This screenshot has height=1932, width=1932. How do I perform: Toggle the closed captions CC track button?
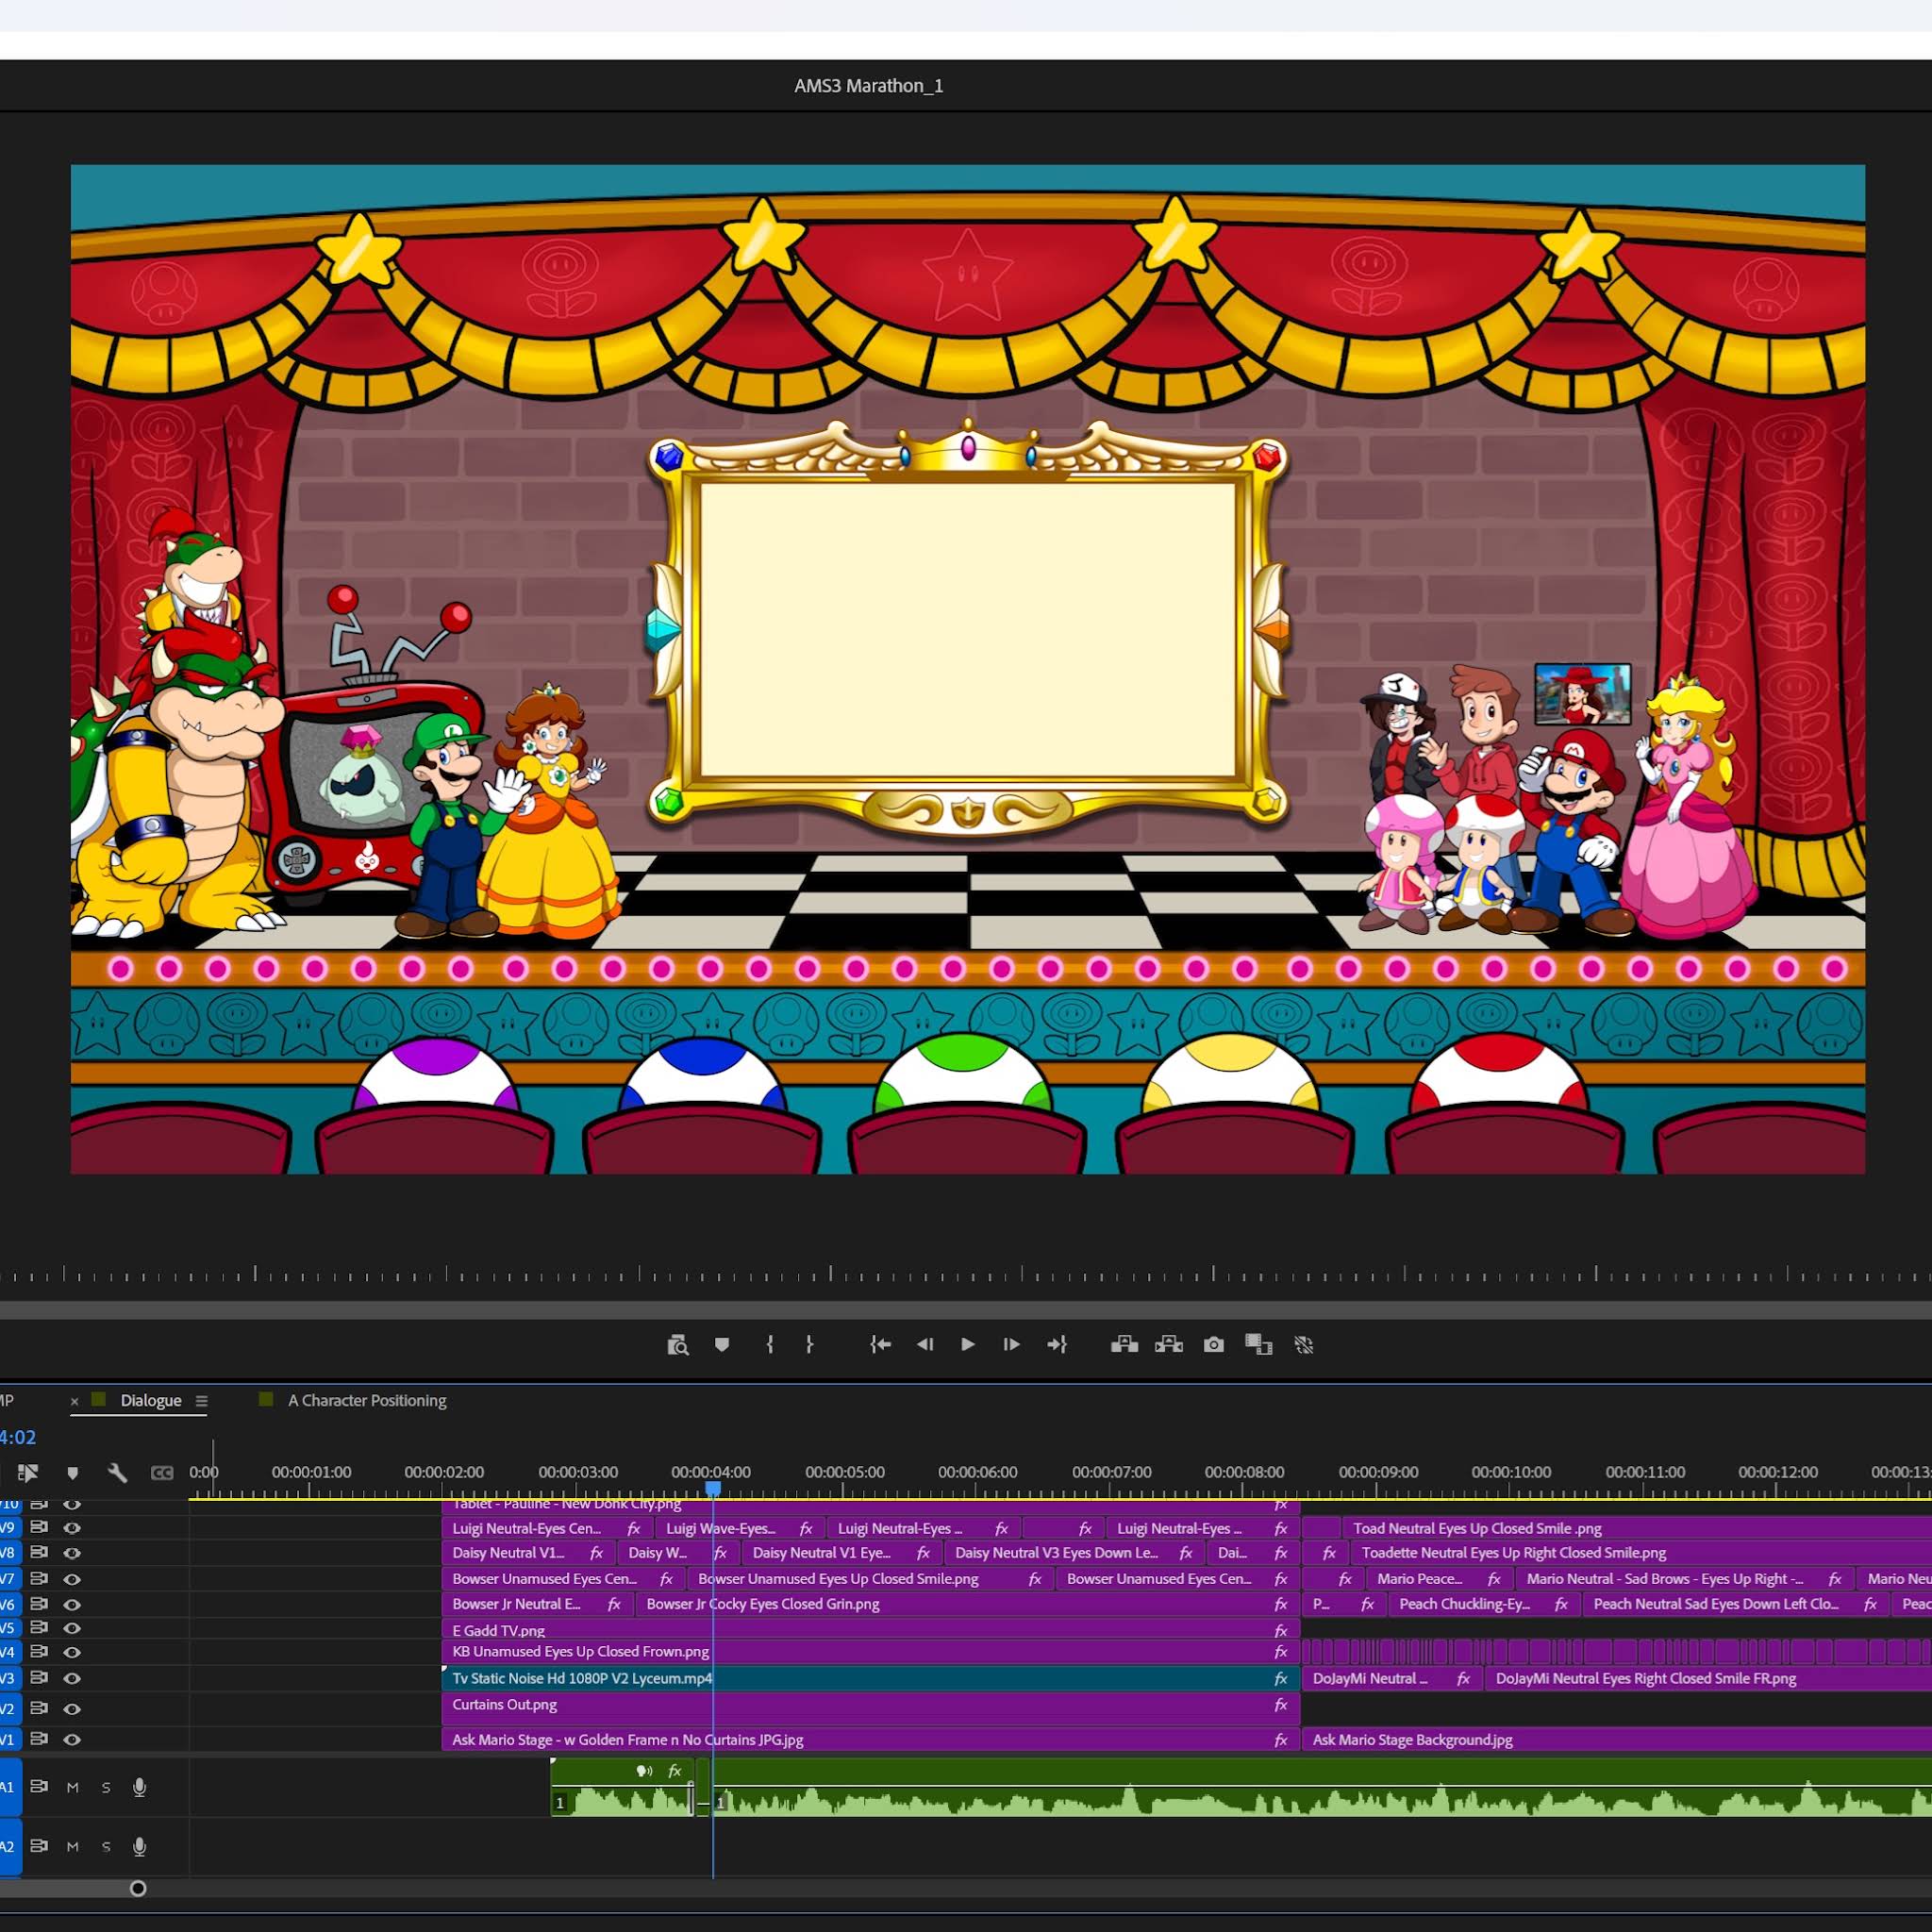[162, 1473]
